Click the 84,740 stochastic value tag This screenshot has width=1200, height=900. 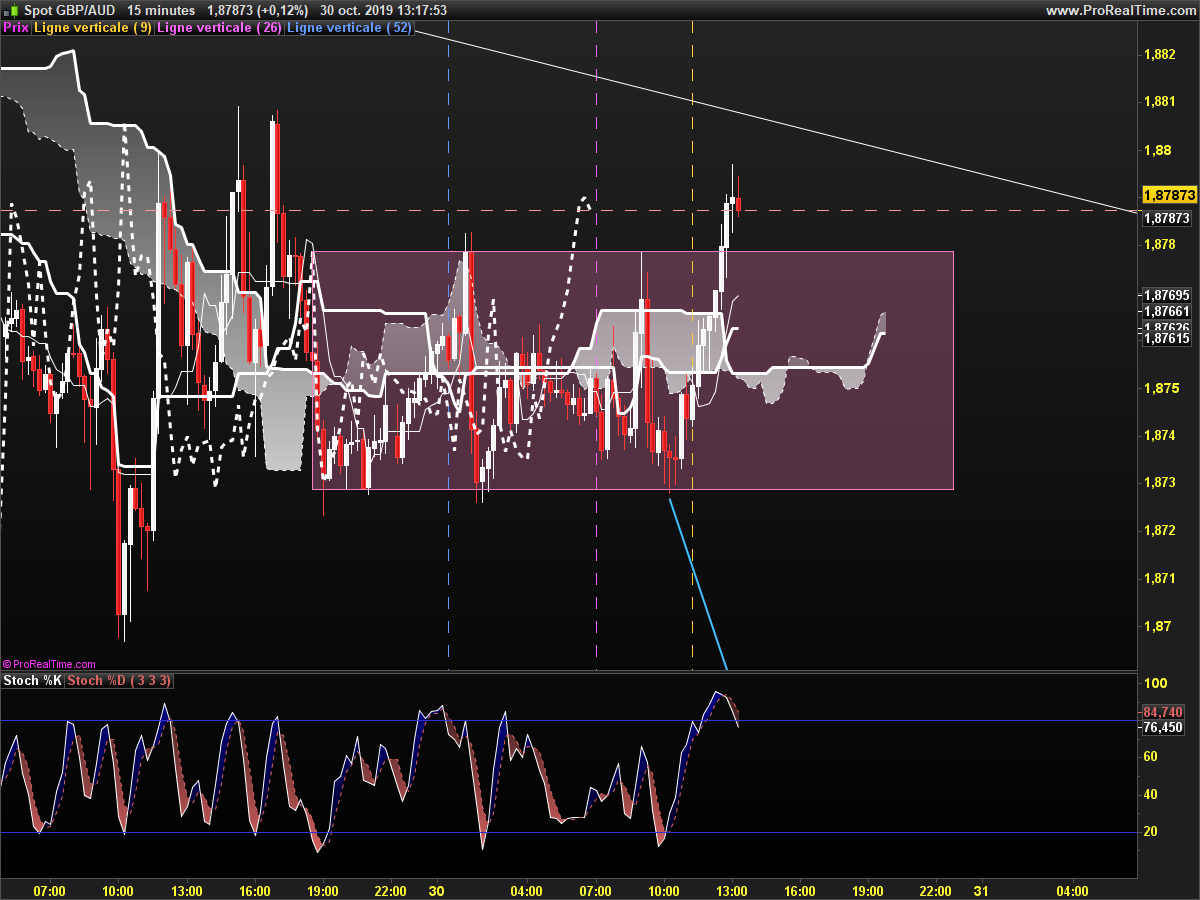(1165, 712)
